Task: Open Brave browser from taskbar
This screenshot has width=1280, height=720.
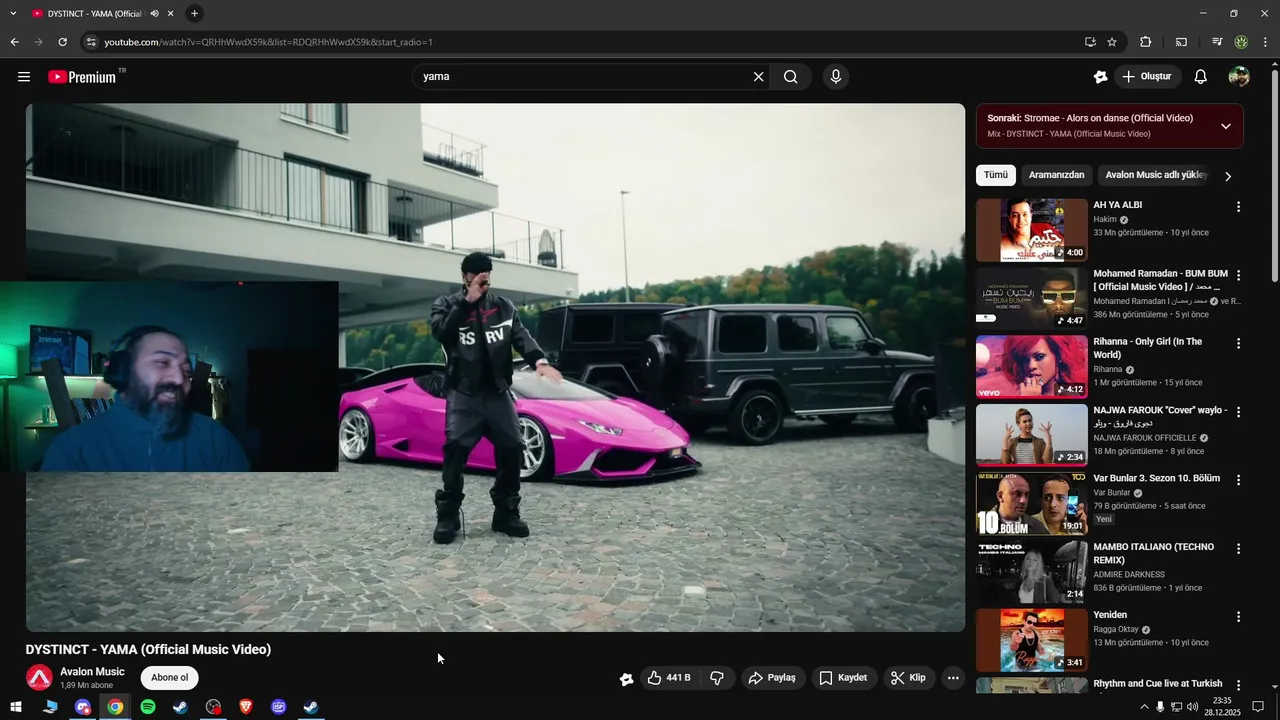Action: point(246,707)
